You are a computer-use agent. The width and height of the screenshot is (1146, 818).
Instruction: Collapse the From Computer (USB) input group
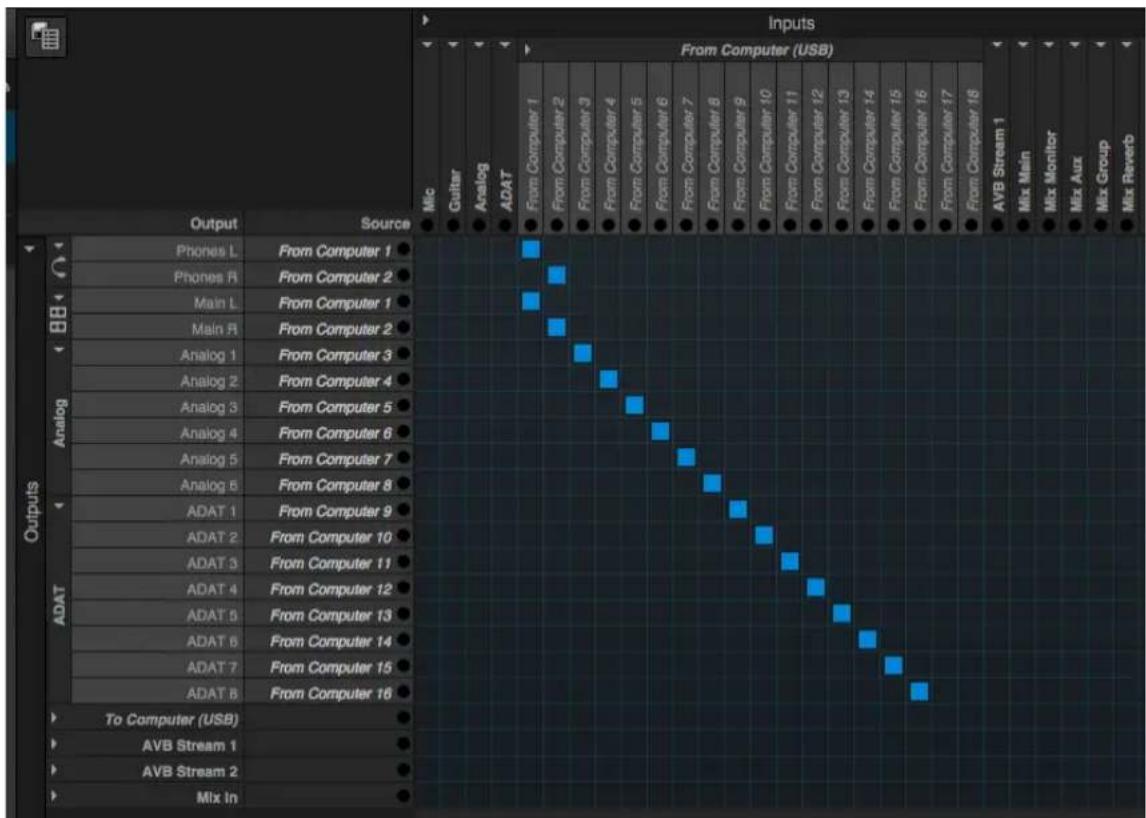(x=528, y=50)
